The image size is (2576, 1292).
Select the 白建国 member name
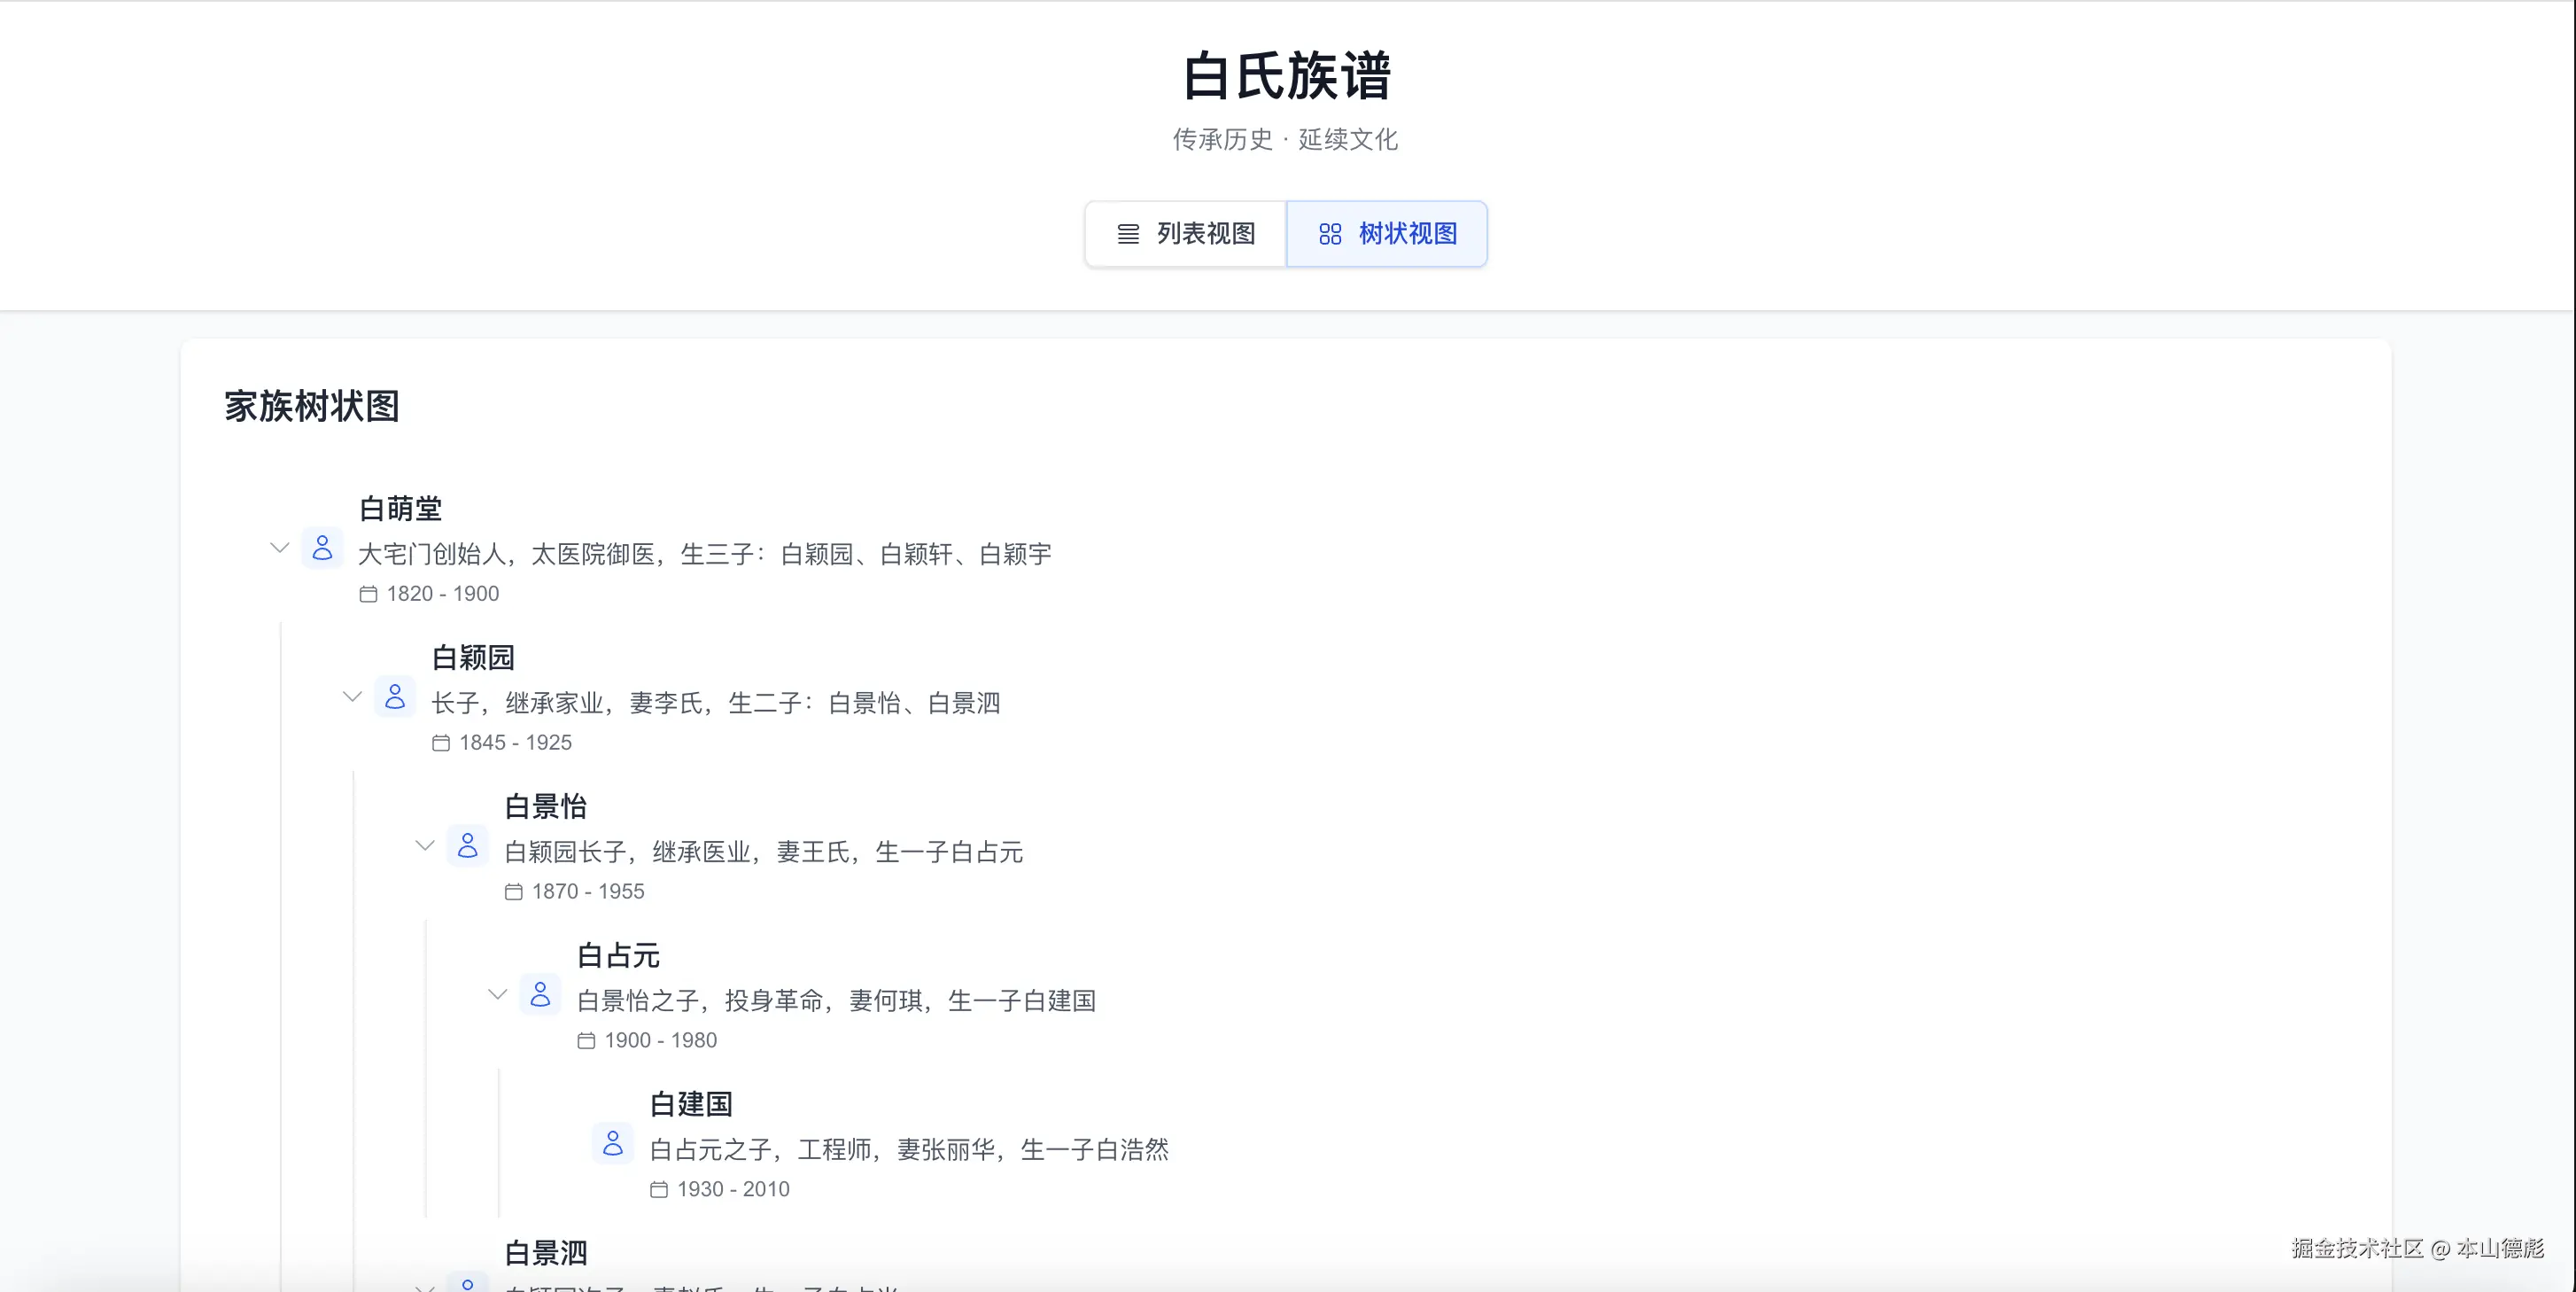coord(691,1104)
